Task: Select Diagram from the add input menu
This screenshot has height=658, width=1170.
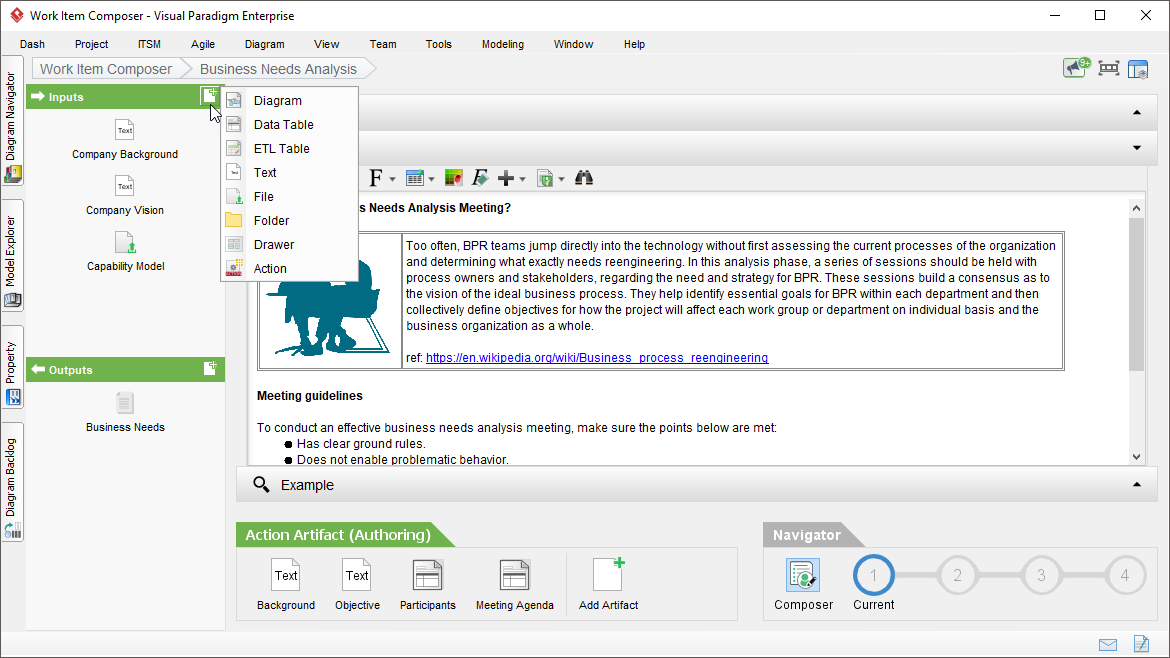Action: [x=290, y=101]
